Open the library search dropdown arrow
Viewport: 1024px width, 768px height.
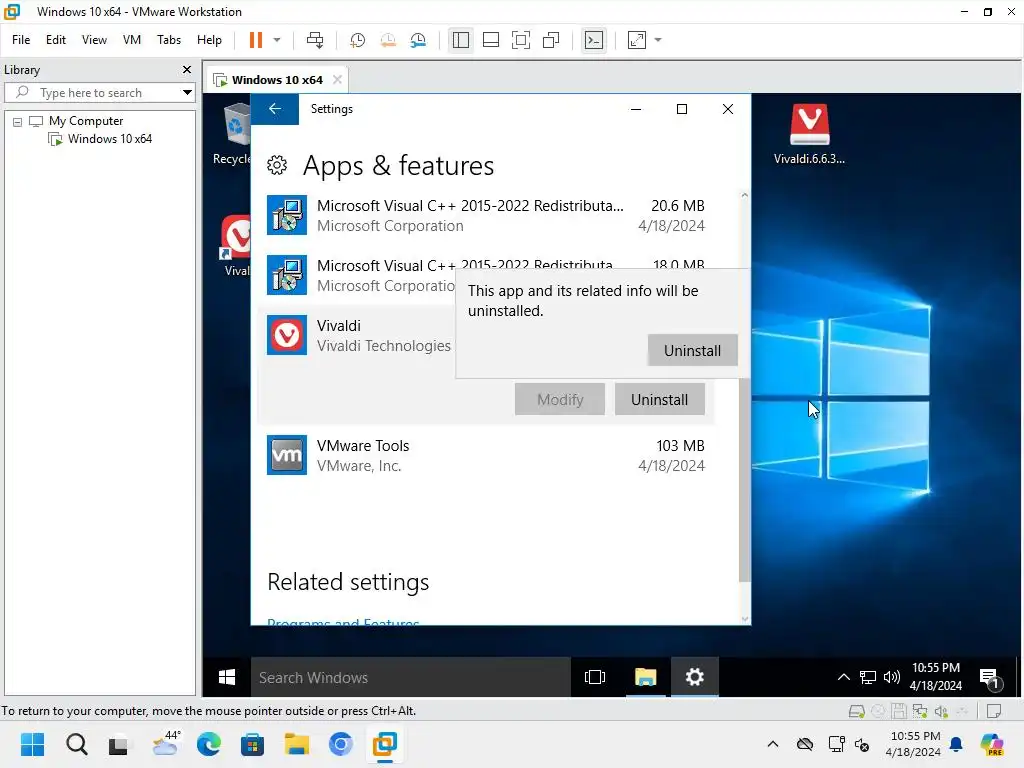coord(187,93)
